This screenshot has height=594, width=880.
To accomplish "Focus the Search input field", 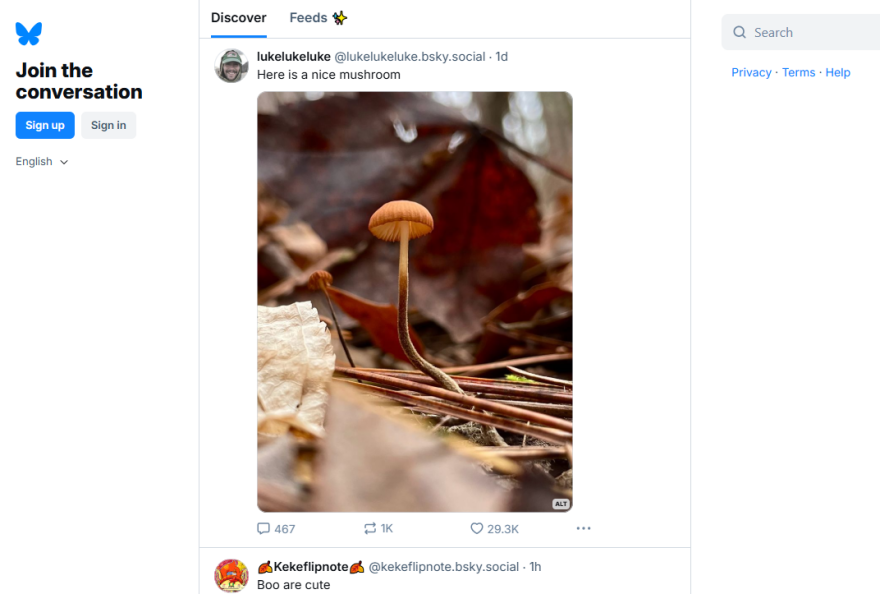I will [x=810, y=32].
